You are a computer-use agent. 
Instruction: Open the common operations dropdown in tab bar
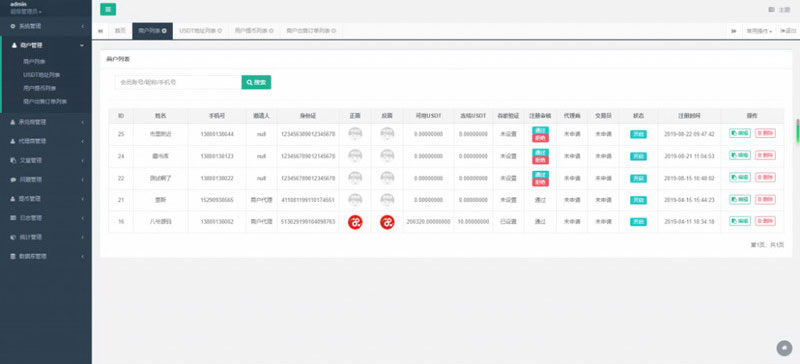[759, 31]
